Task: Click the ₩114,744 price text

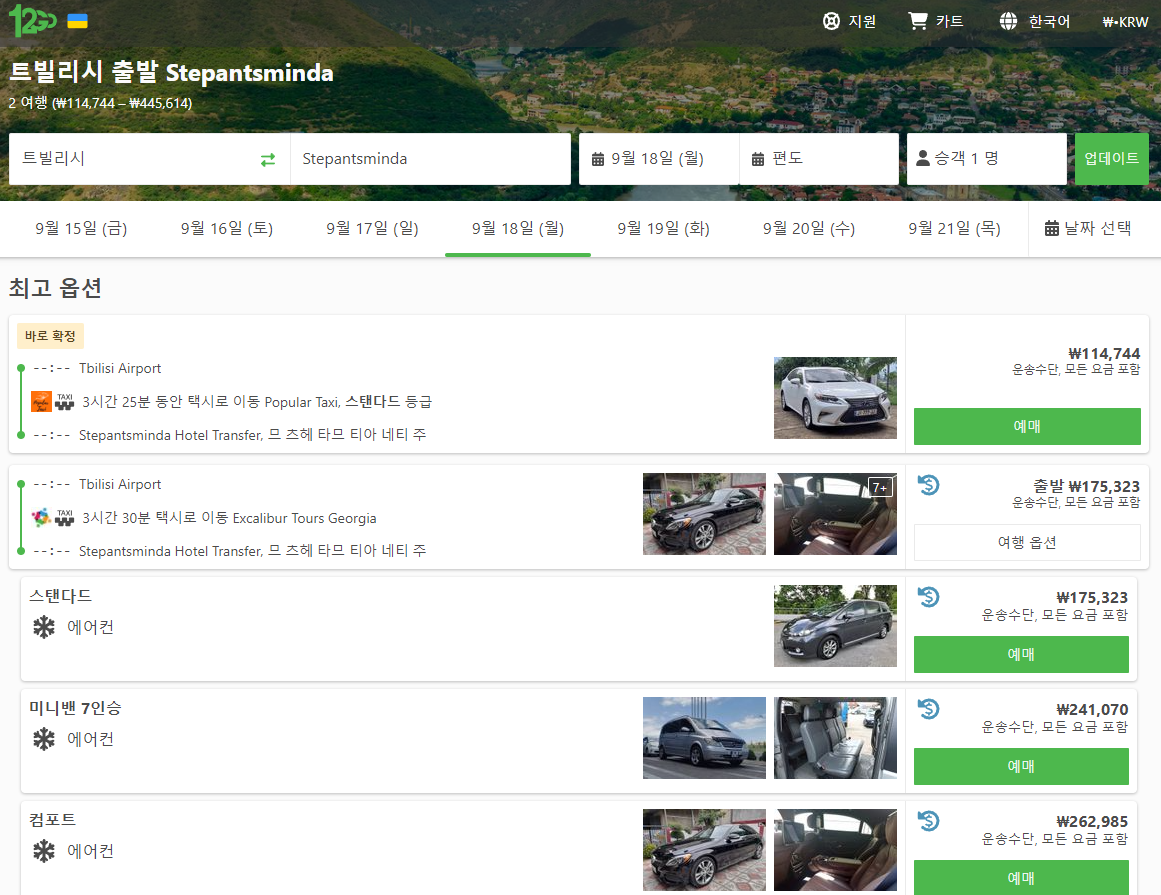Action: [x=1104, y=354]
